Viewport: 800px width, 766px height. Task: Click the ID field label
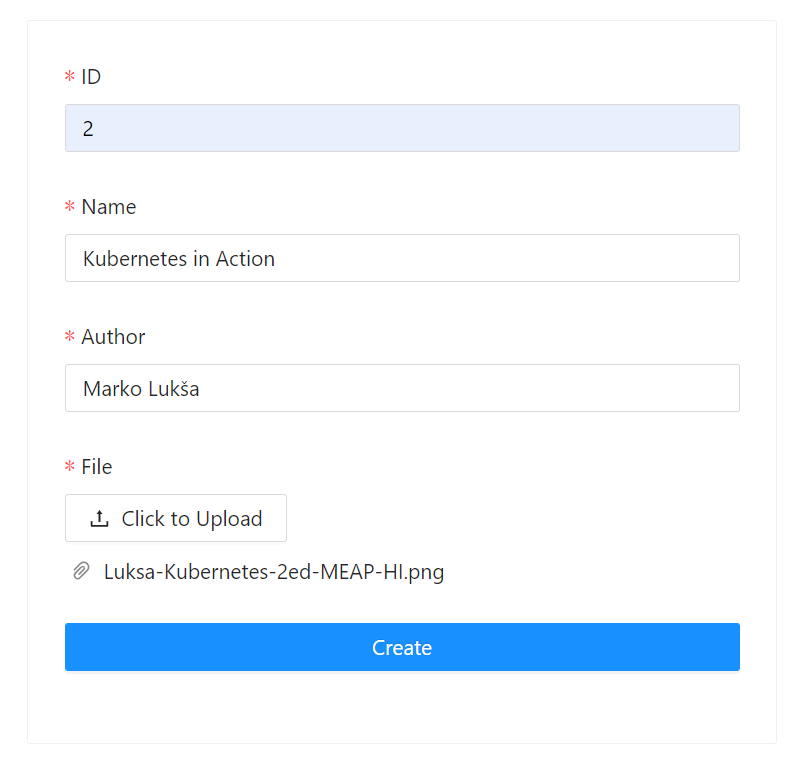[x=91, y=77]
